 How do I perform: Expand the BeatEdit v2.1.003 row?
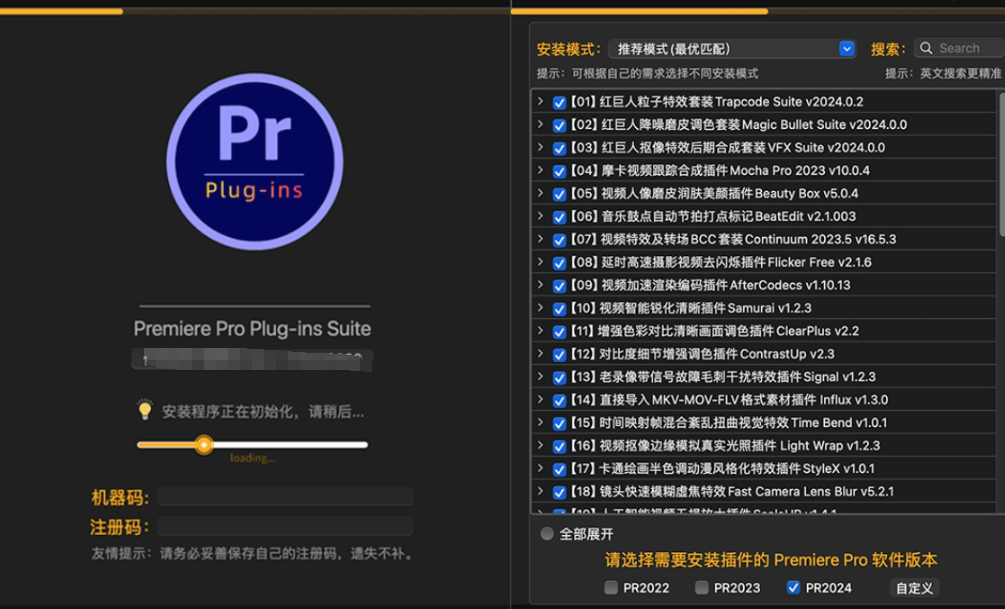click(540, 216)
